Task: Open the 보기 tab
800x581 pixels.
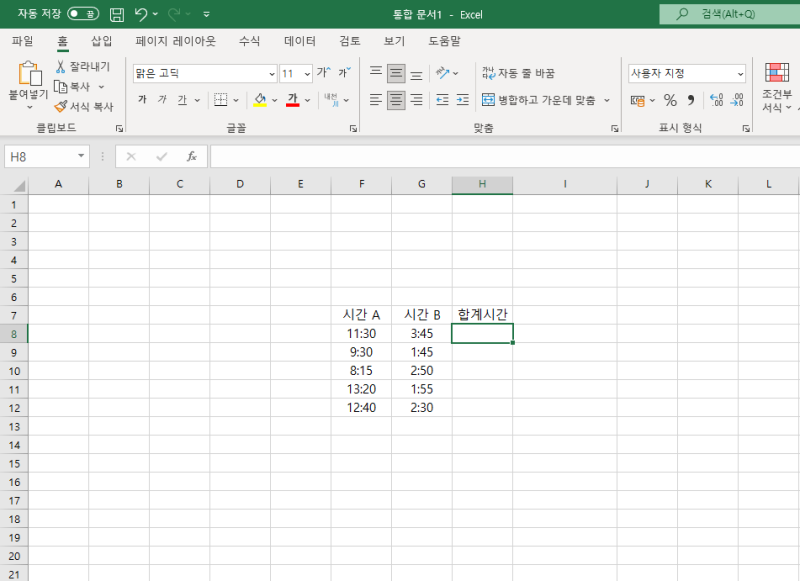Action: tap(394, 41)
